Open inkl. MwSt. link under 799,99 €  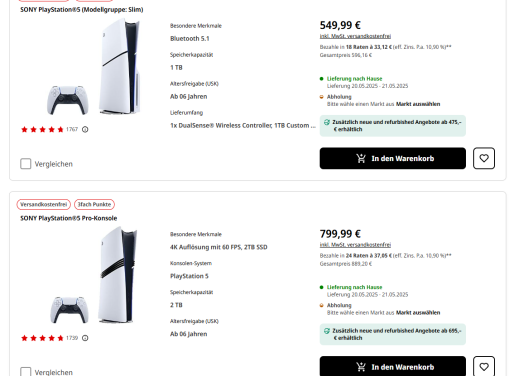[x=355, y=245]
